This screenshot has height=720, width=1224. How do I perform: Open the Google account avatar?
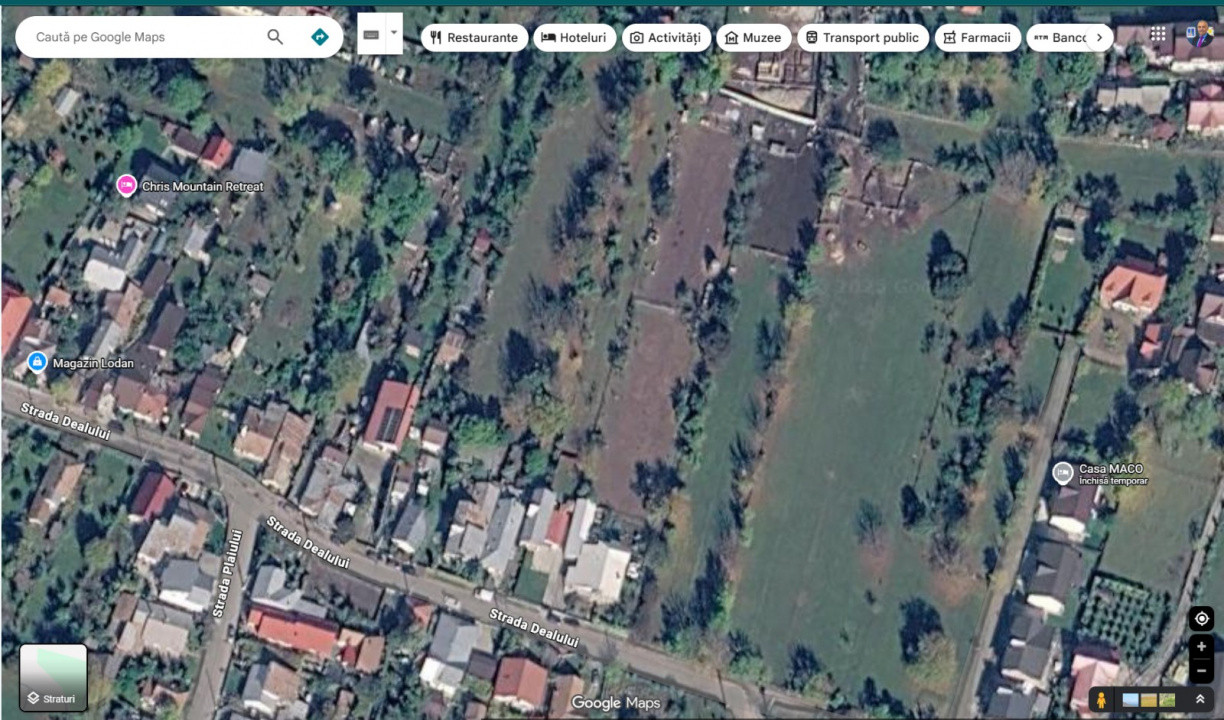tap(1200, 34)
